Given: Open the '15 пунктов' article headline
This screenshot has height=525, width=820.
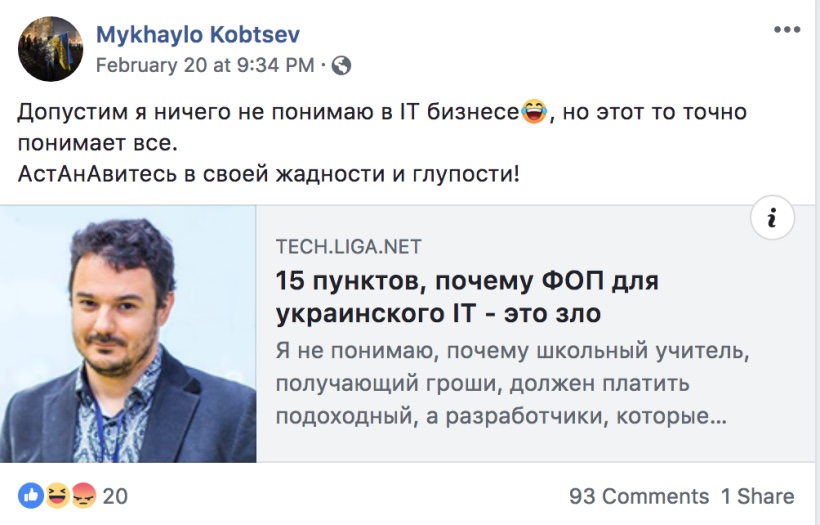Looking at the screenshot, I should (467, 297).
